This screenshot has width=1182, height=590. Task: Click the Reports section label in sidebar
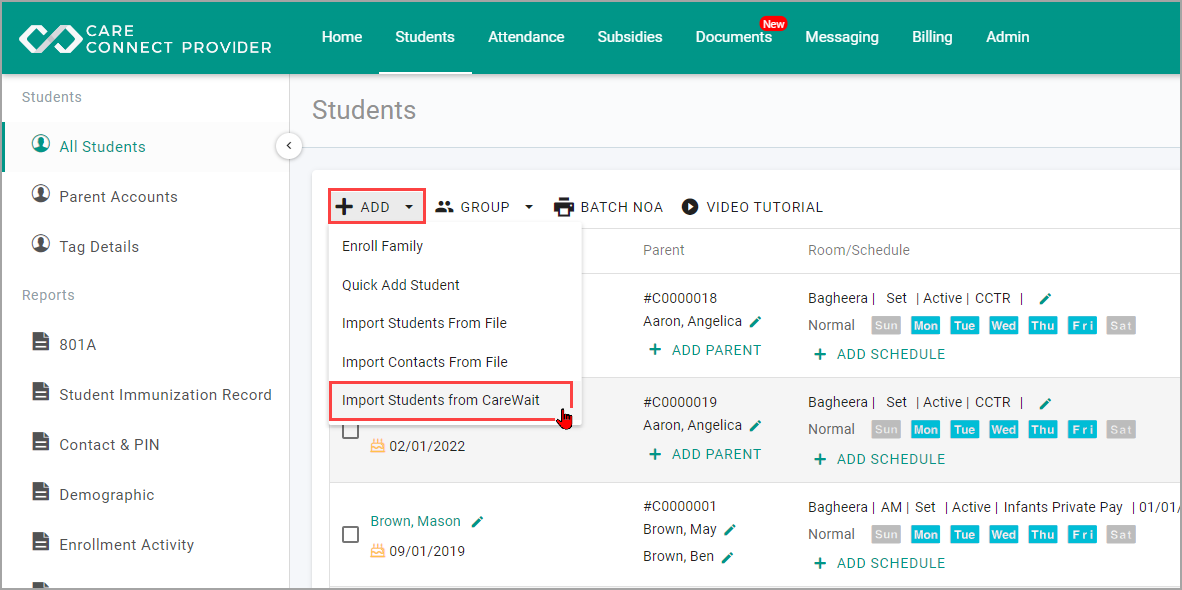click(x=48, y=295)
